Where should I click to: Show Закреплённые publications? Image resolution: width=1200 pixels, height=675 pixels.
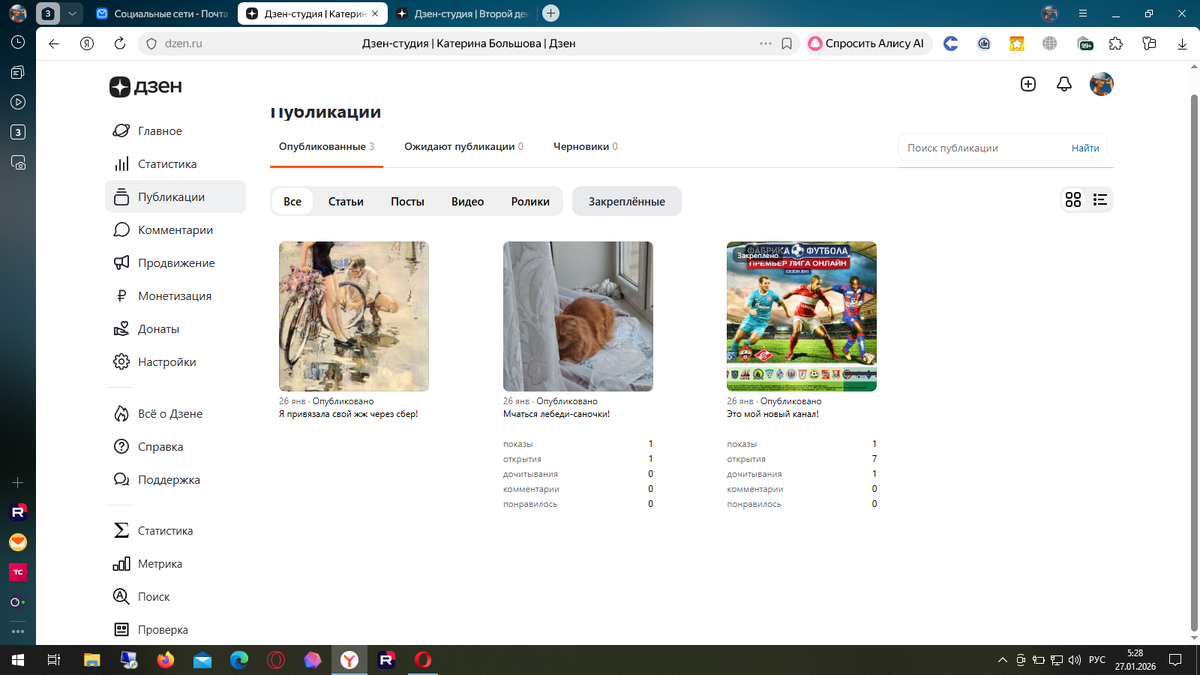[626, 201]
